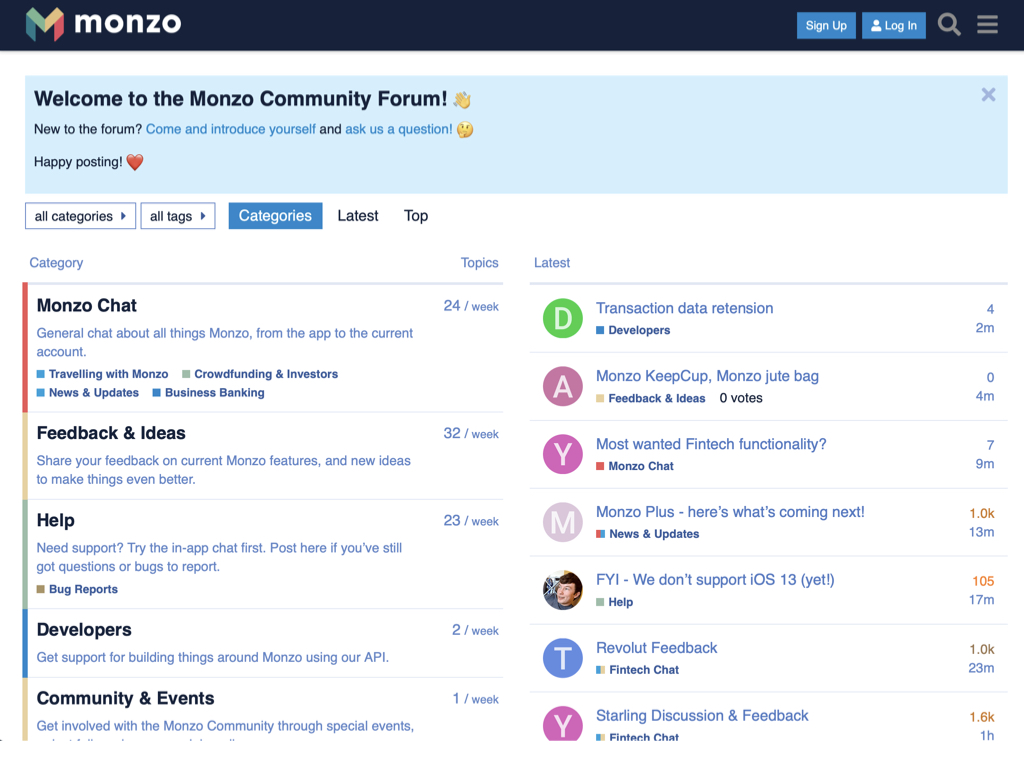The height and width of the screenshot is (768, 1024).
Task: Click the green D avatar next to Transaction data retension
Action: click(562, 318)
